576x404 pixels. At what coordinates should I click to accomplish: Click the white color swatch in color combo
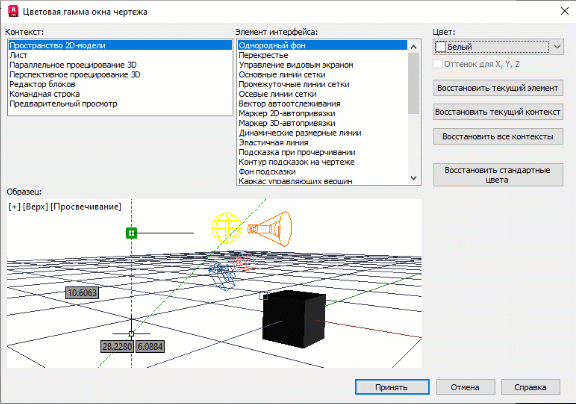(440, 47)
